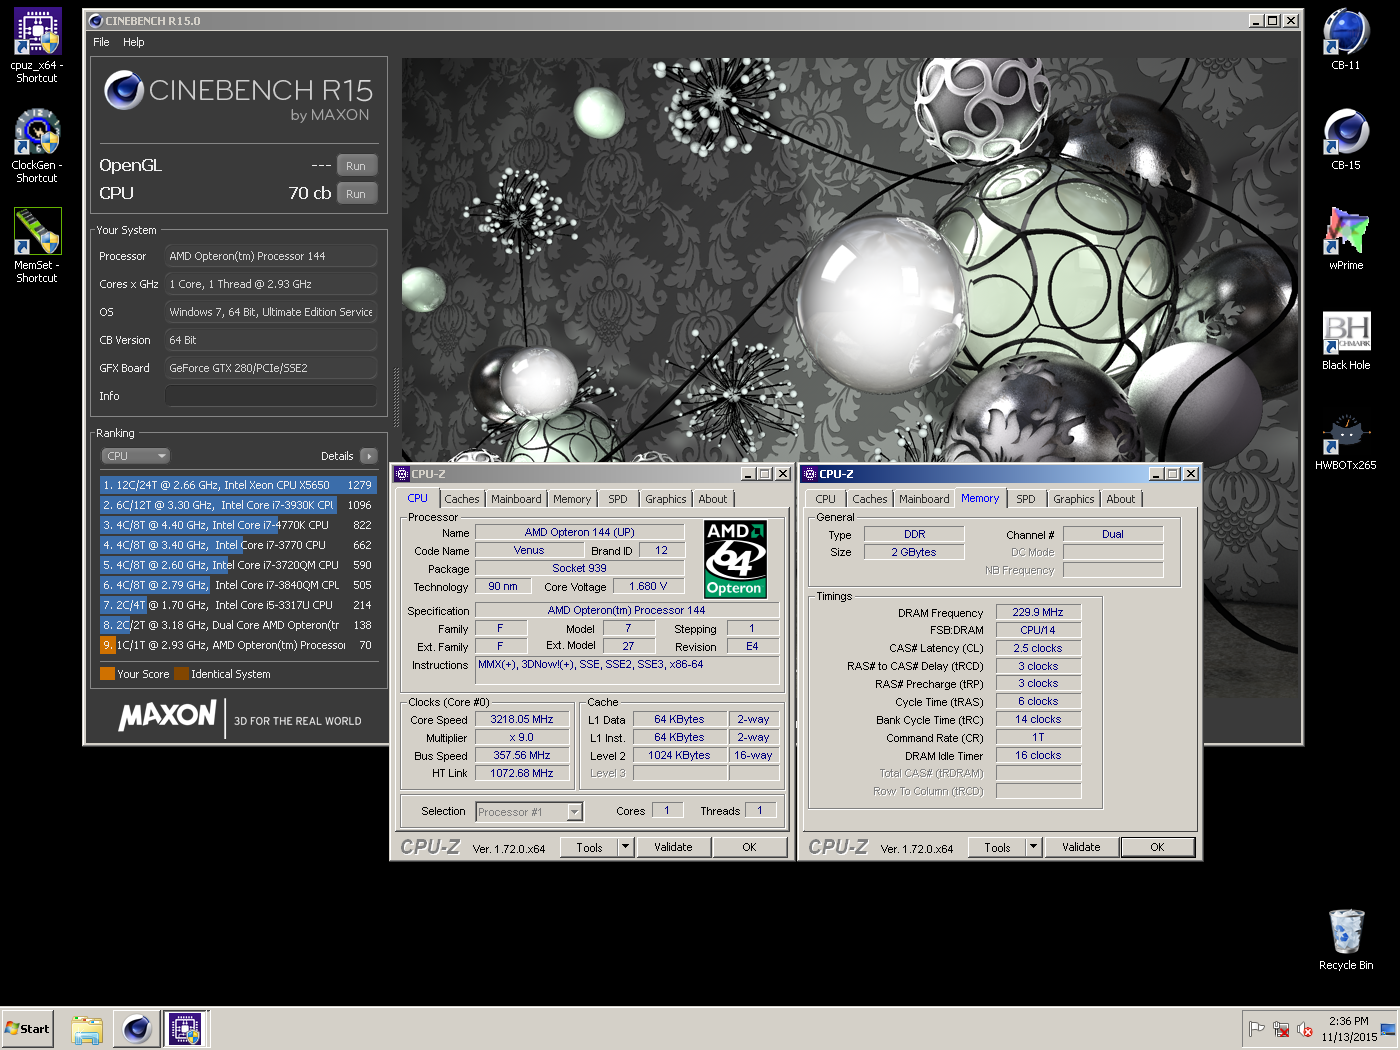The image size is (1400, 1050).
Task: Switch to Graphics tab in left CPU-Z
Action: (666, 499)
